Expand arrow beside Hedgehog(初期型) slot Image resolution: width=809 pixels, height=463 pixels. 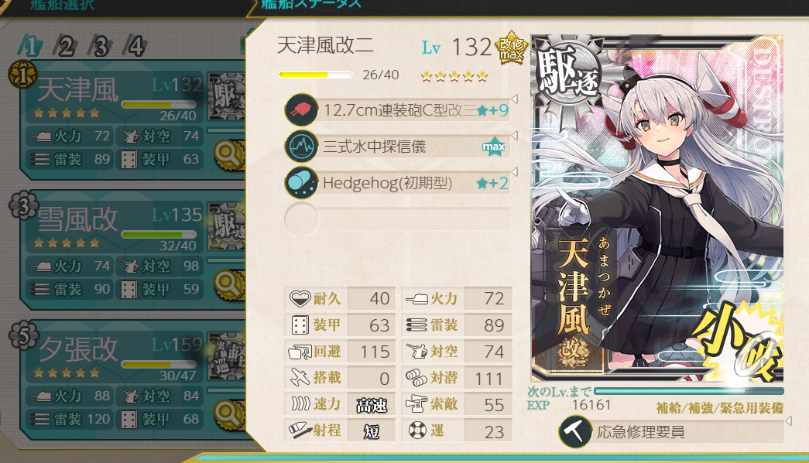tap(514, 171)
